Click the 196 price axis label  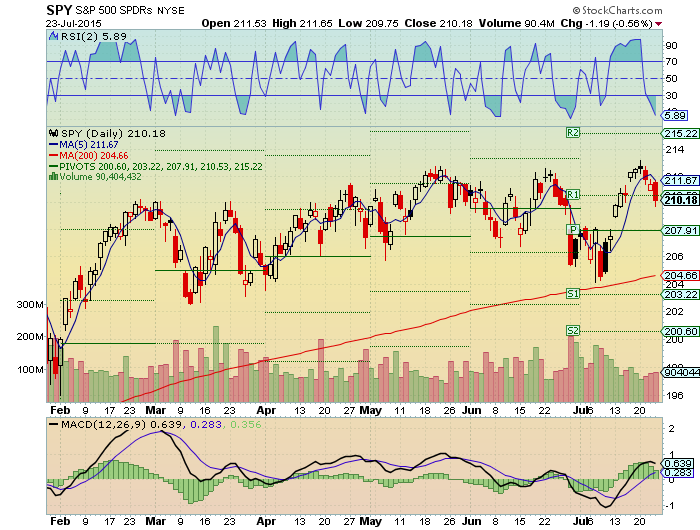(674, 395)
